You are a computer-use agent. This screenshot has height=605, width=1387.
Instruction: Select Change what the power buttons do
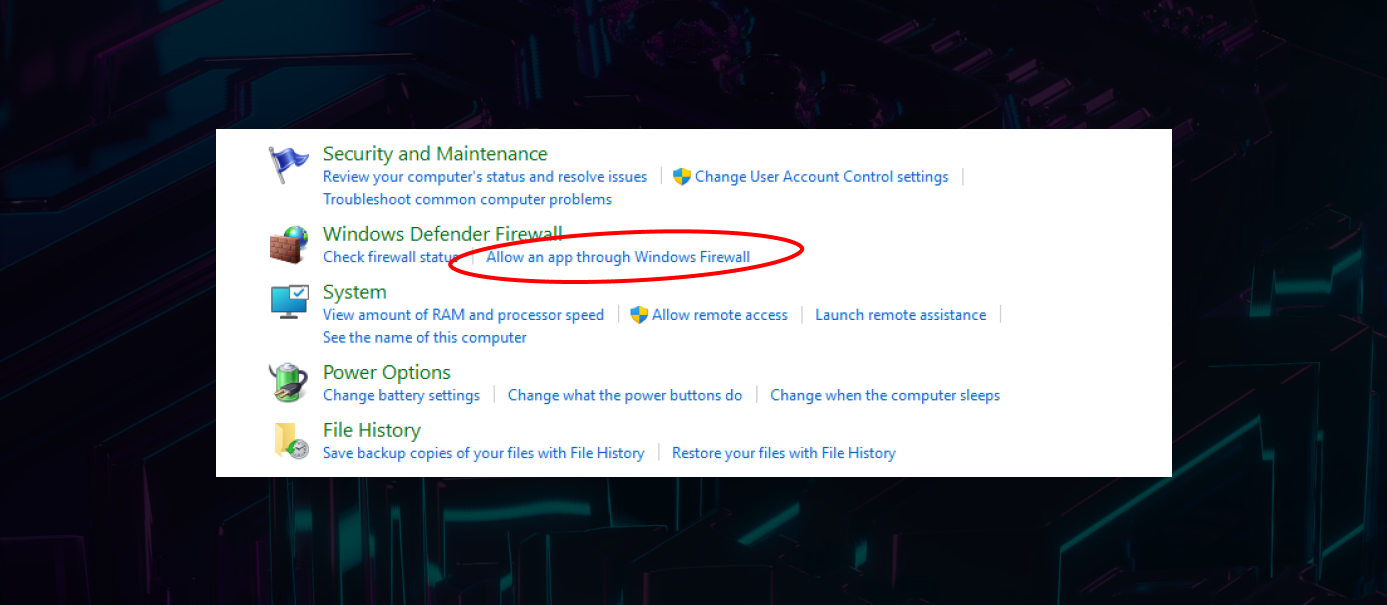click(625, 395)
